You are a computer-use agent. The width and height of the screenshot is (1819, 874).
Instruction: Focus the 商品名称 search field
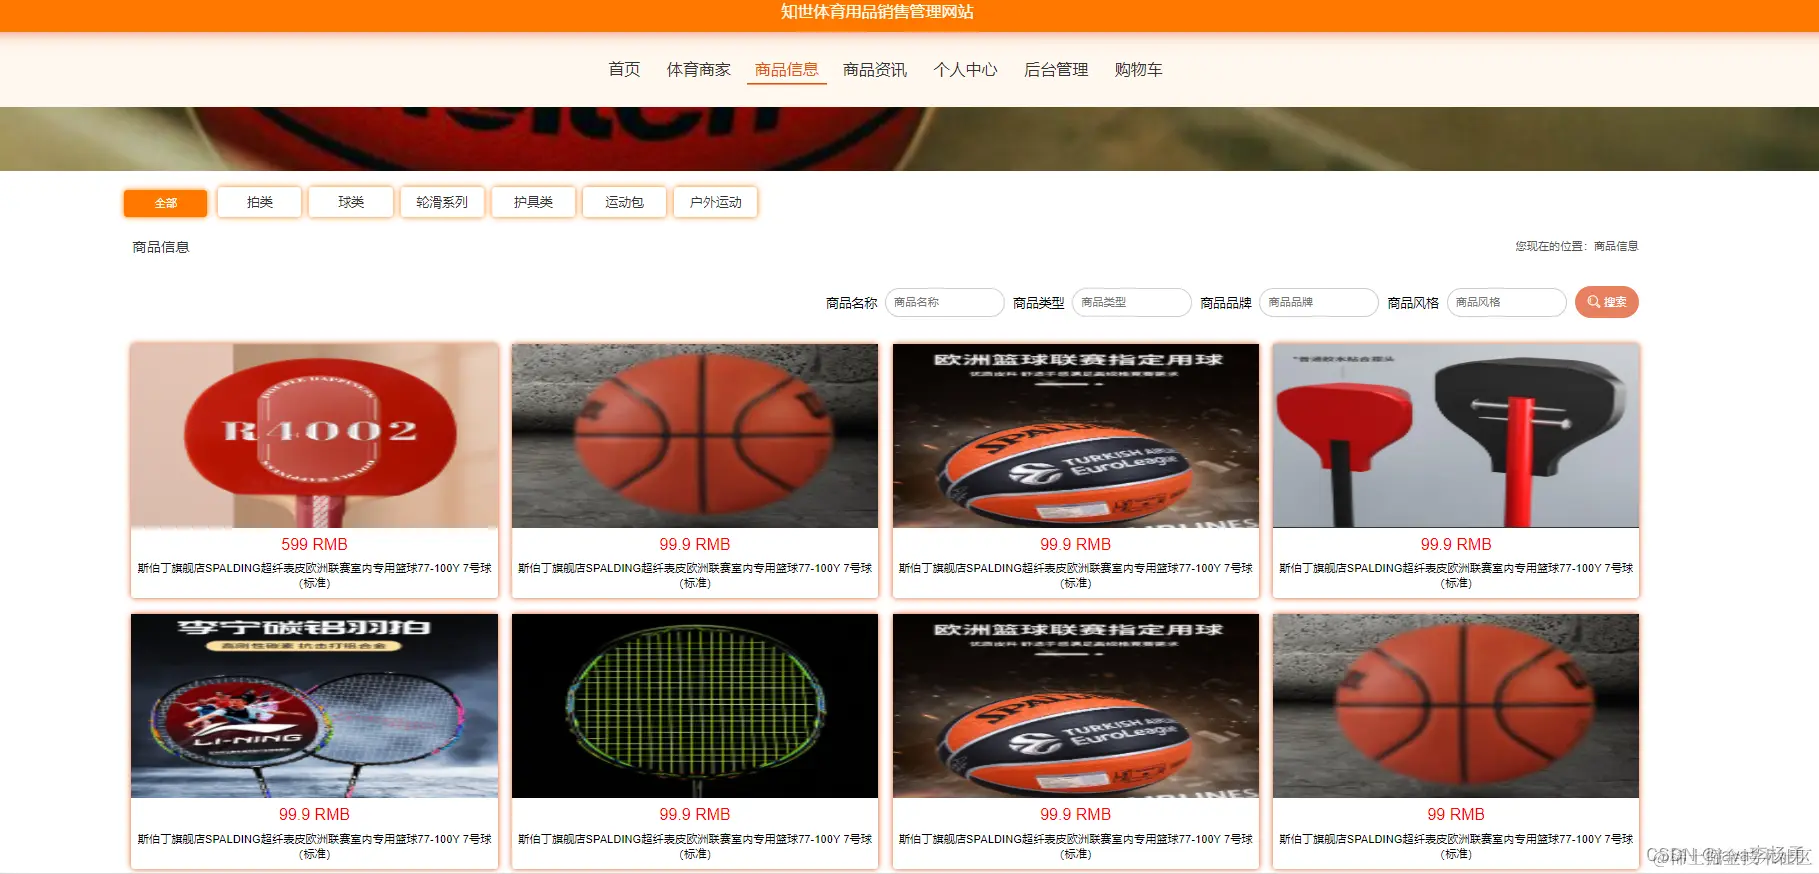[x=944, y=302]
